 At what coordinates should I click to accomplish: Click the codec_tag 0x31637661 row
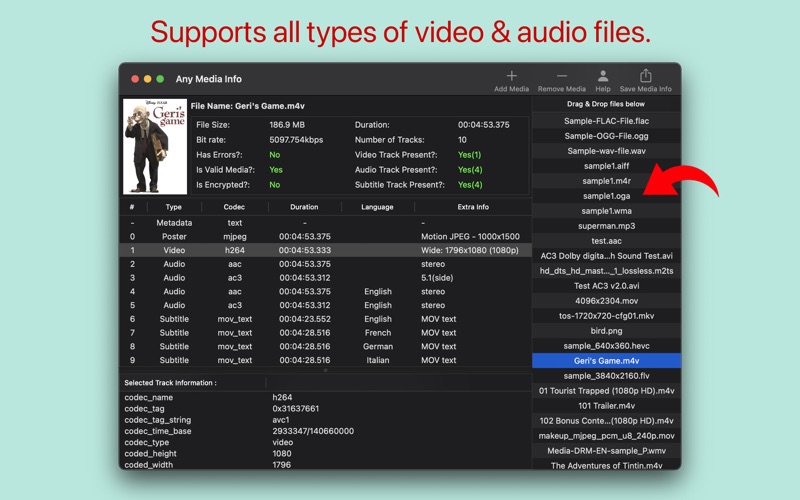326,409
